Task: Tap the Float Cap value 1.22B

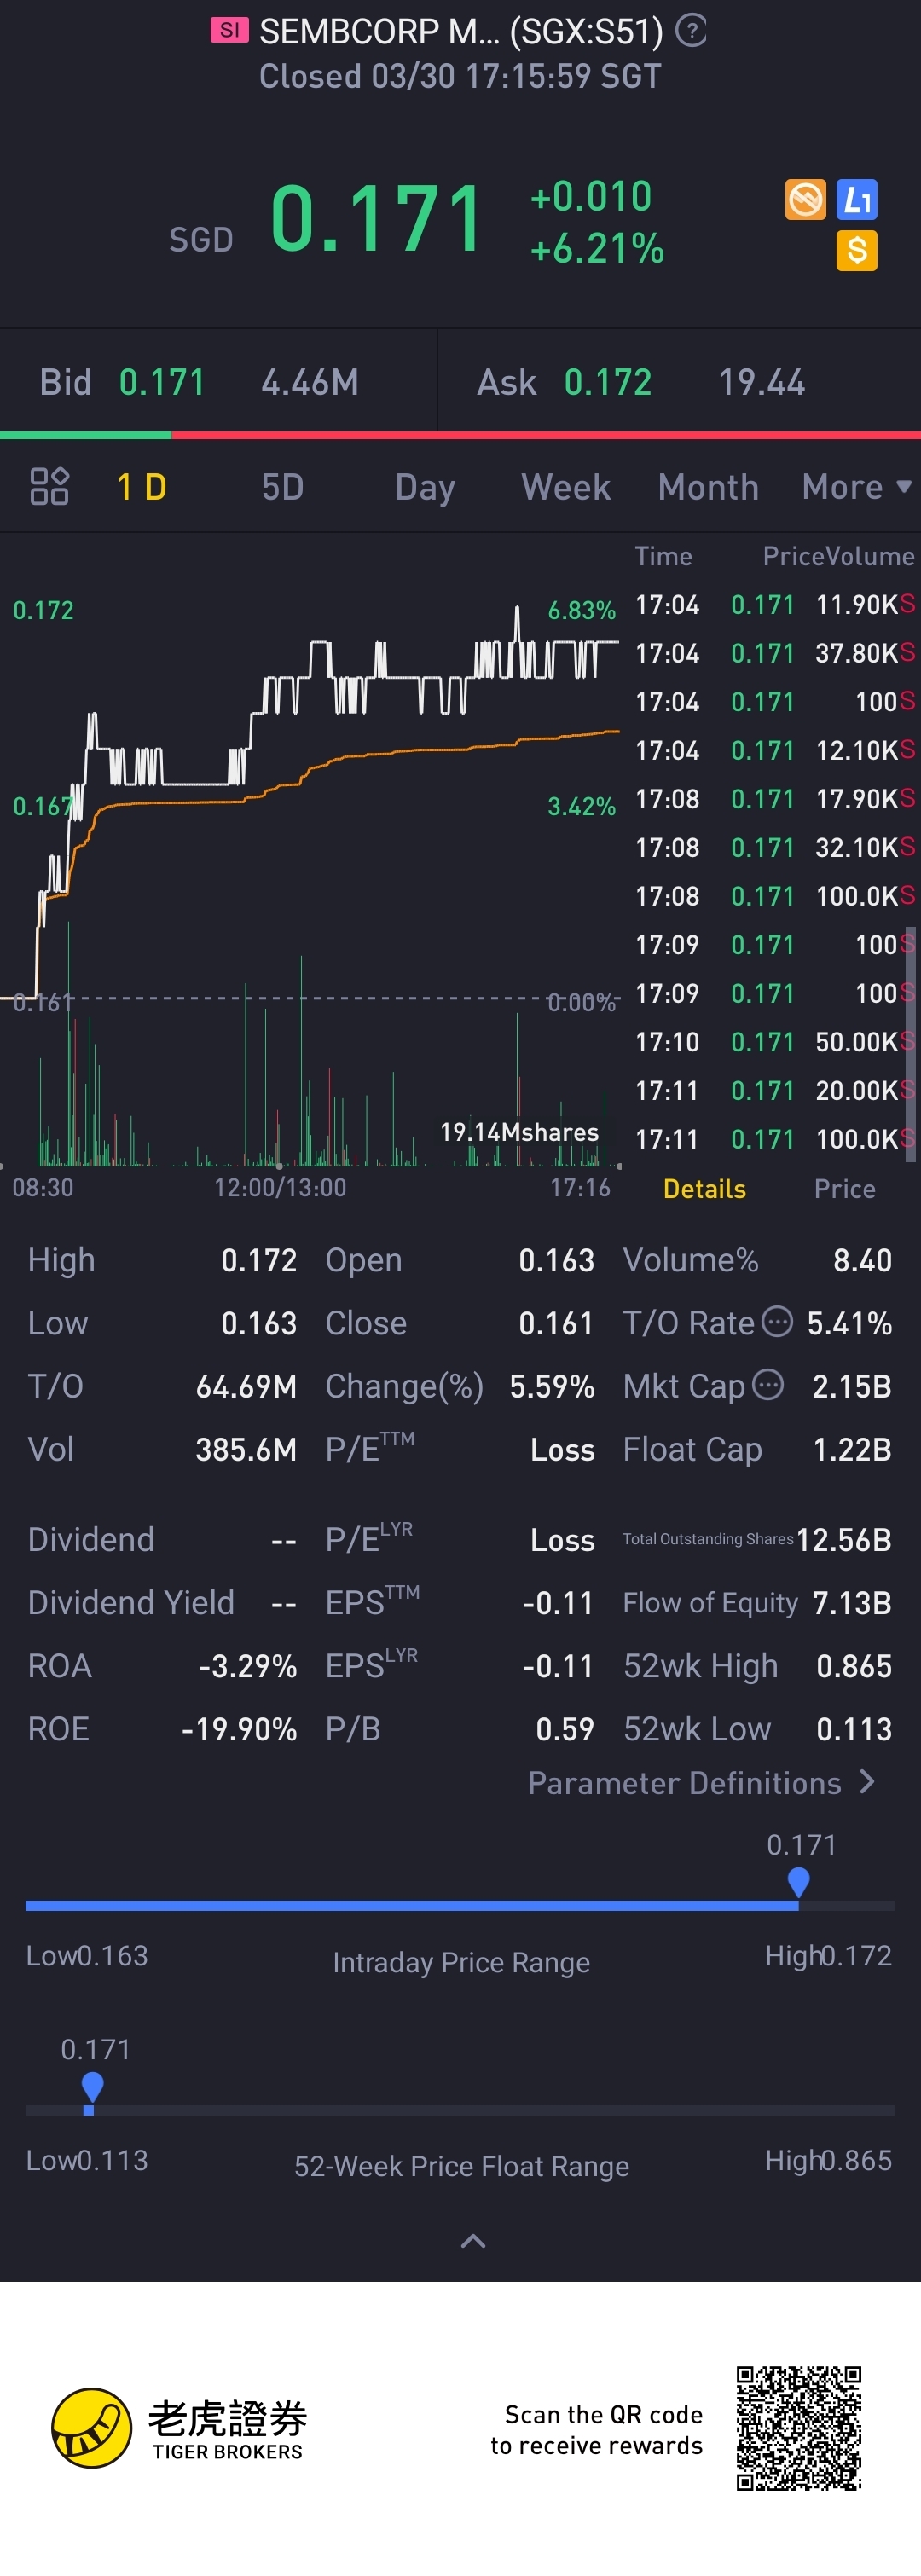Action: click(851, 1449)
